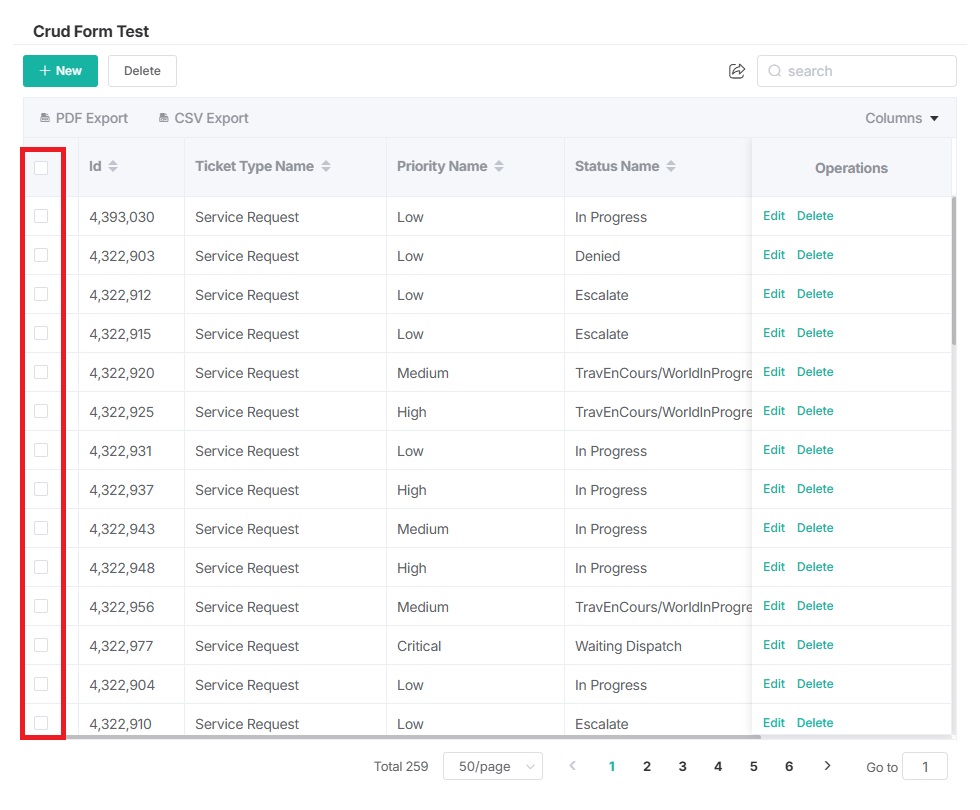Sort by Ticket Type Name arrows
The image size is (980, 810).
tap(326, 166)
